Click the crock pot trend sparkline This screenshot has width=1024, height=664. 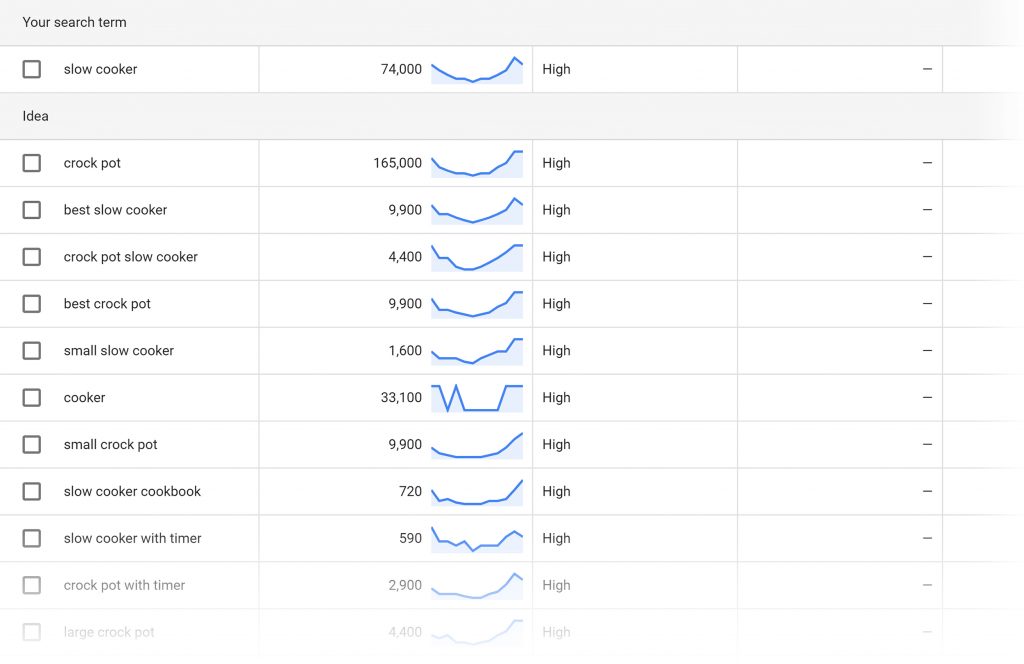[477, 164]
